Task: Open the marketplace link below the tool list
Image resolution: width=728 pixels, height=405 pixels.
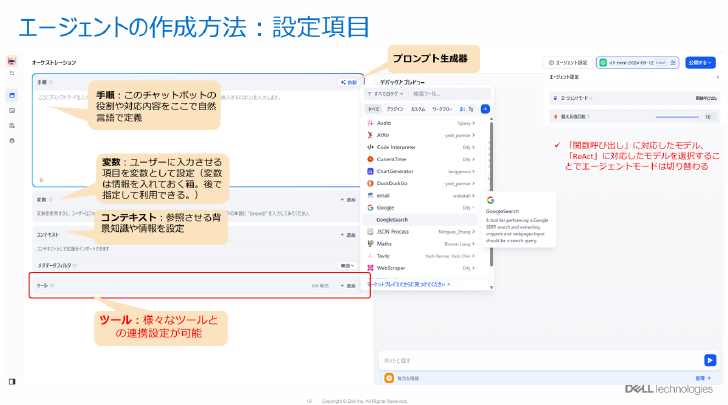Action: click(409, 284)
